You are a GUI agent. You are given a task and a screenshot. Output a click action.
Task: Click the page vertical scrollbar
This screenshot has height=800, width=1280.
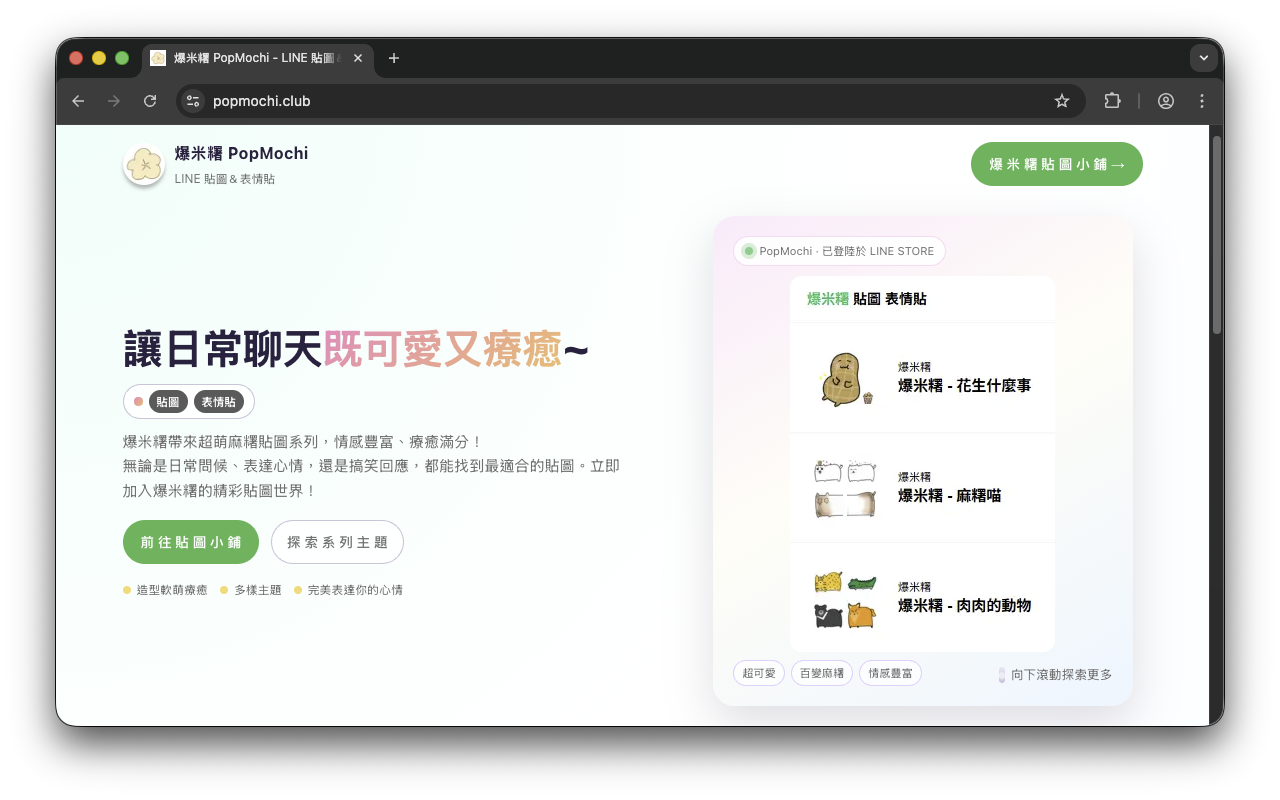click(1216, 235)
